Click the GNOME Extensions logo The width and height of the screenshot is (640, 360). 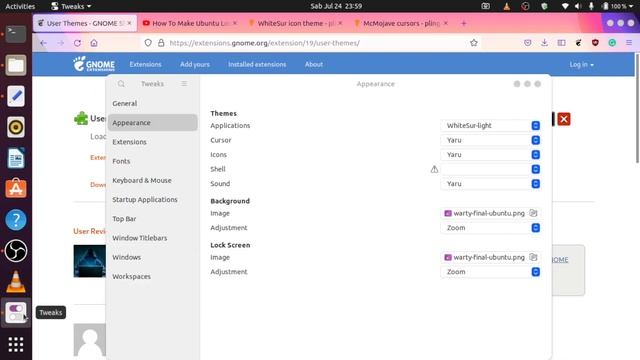point(94,64)
